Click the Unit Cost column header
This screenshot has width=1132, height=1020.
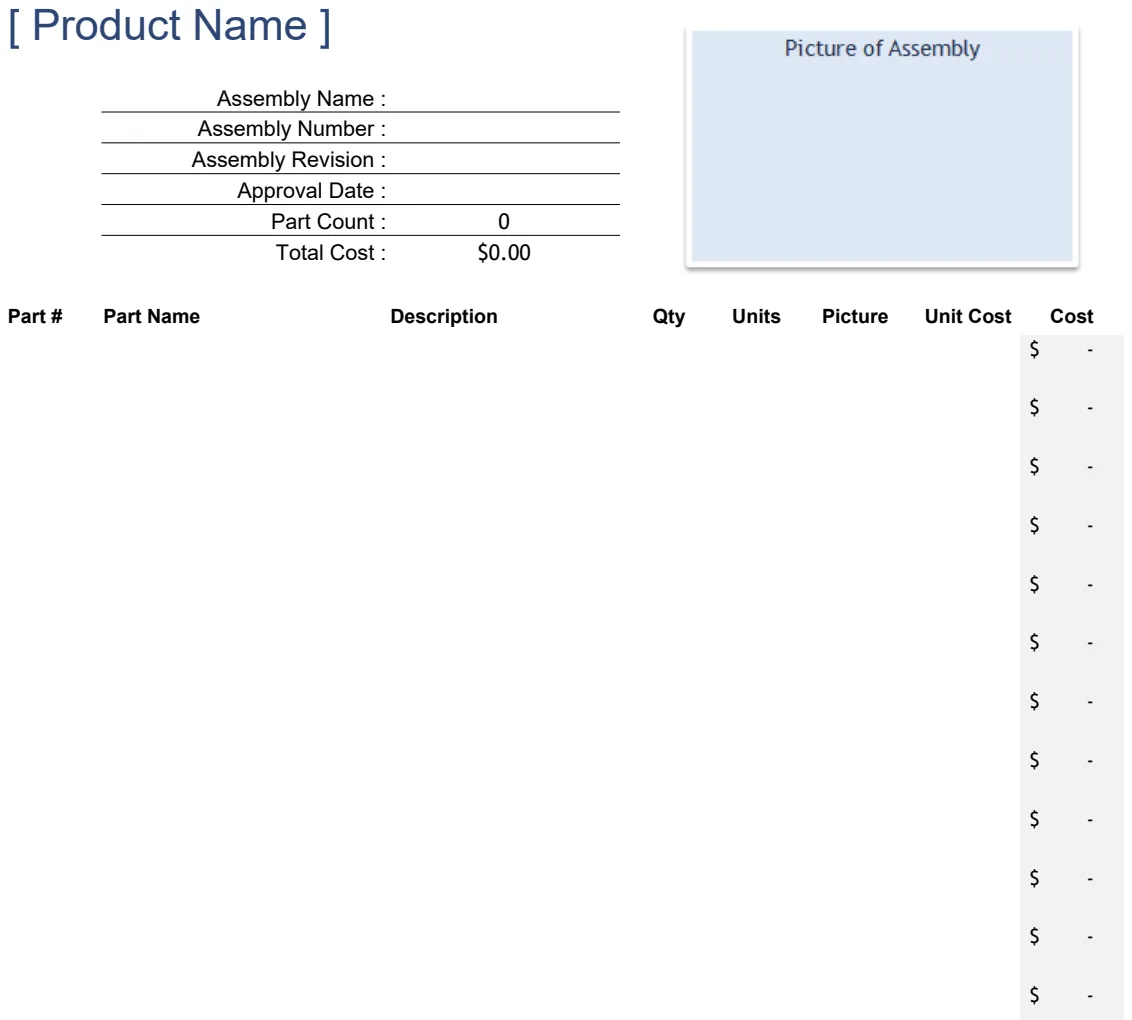[x=967, y=316]
